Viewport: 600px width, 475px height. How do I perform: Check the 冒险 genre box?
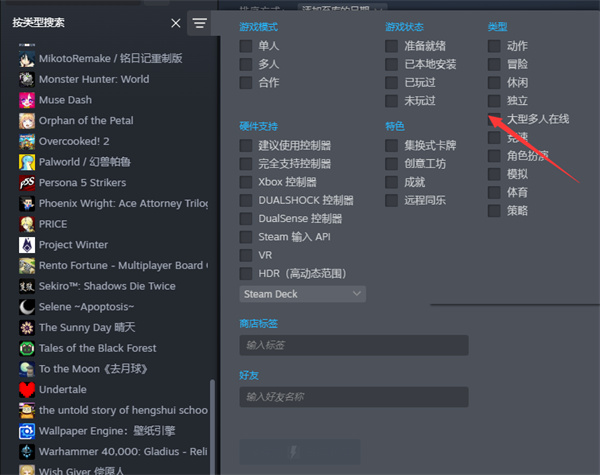click(494, 64)
